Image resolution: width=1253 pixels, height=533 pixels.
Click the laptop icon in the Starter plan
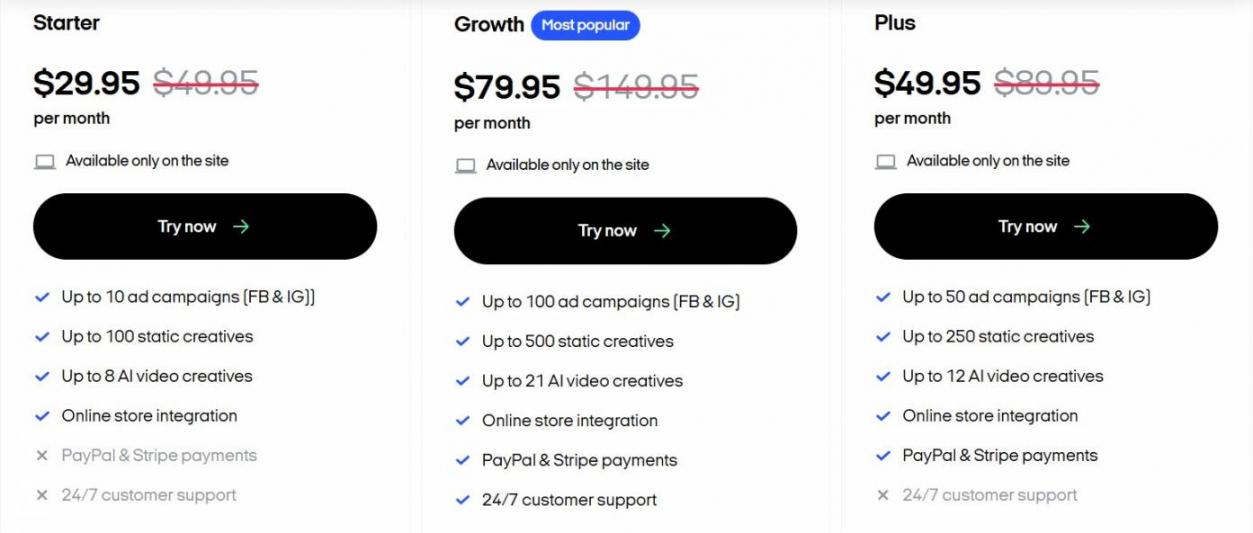[45, 161]
